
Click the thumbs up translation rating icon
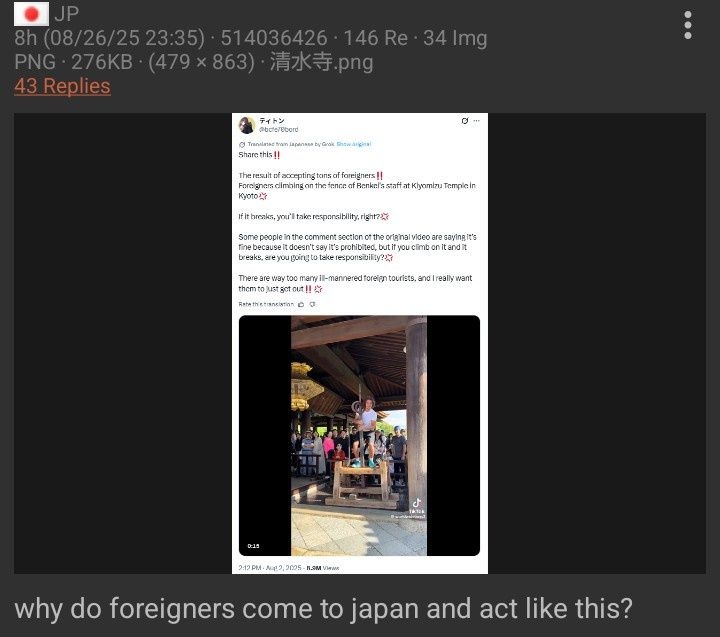pos(301,304)
